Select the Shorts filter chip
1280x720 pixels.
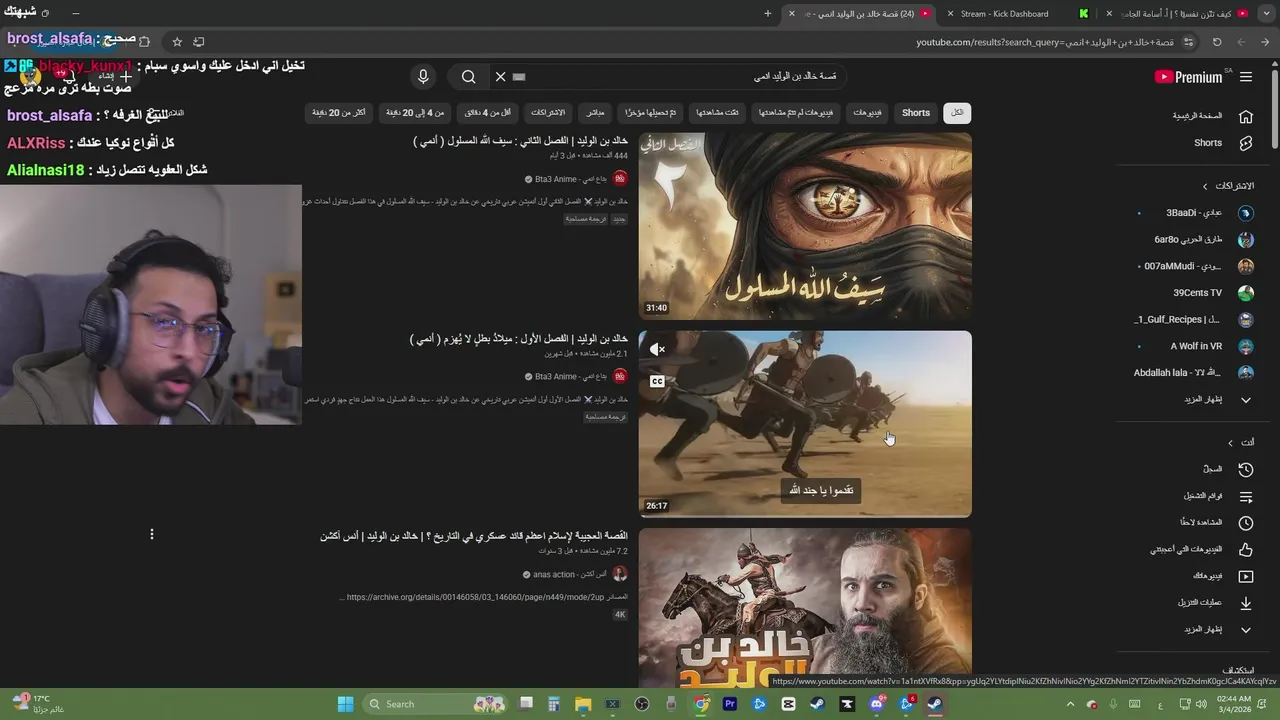coord(916,113)
